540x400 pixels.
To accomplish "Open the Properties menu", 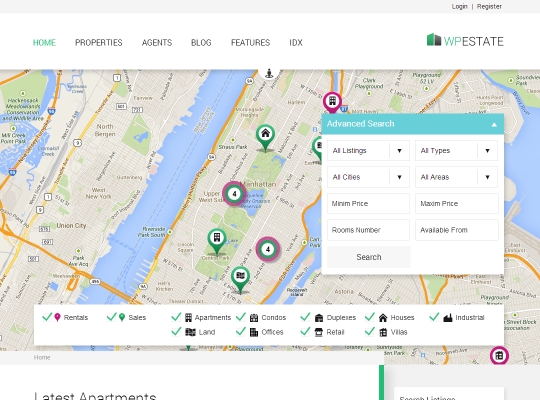I will pos(99,43).
